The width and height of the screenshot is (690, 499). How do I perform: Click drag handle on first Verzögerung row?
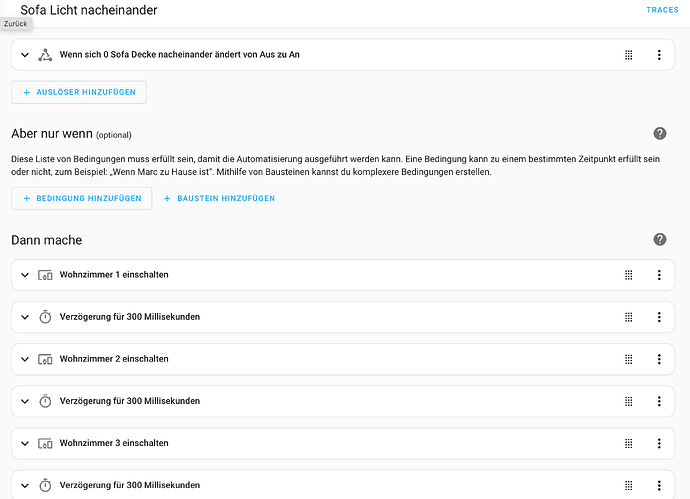pyautogui.click(x=629, y=317)
